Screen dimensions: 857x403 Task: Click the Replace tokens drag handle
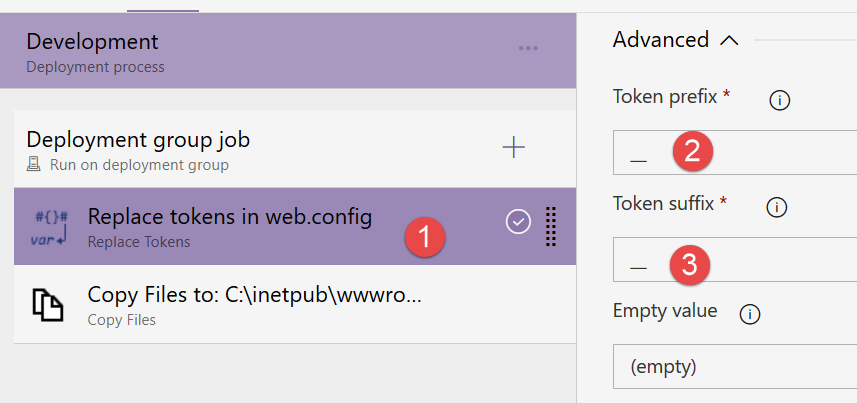550,226
